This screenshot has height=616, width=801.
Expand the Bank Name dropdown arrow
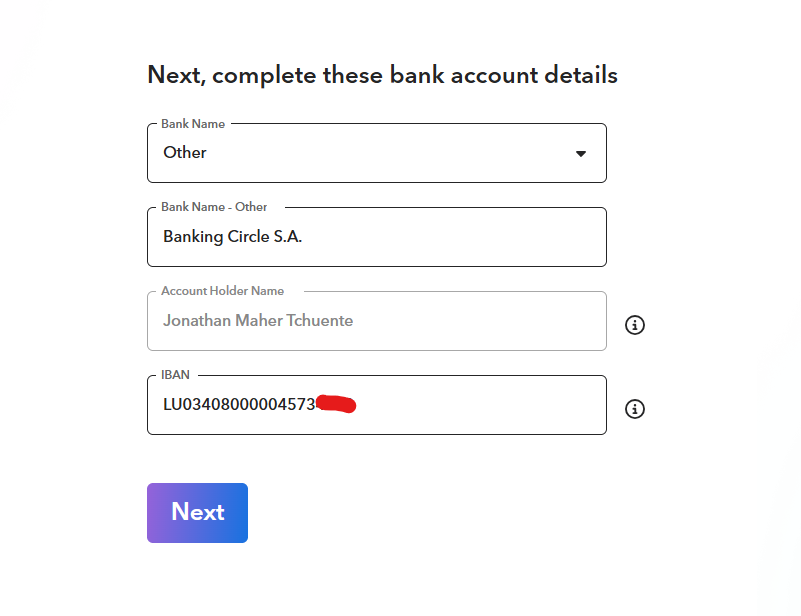pos(580,154)
